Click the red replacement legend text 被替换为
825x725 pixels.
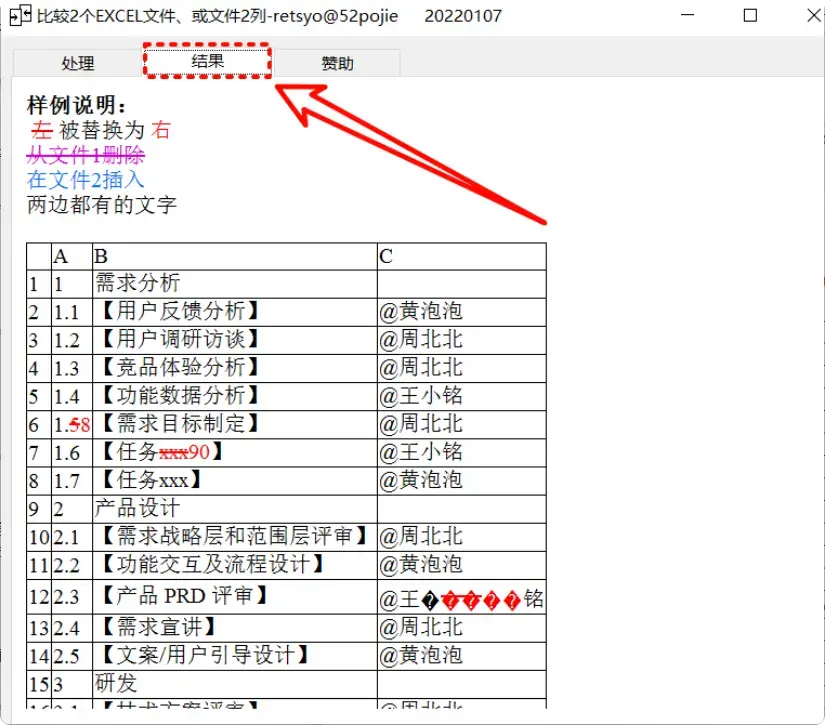[x=106, y=131]
